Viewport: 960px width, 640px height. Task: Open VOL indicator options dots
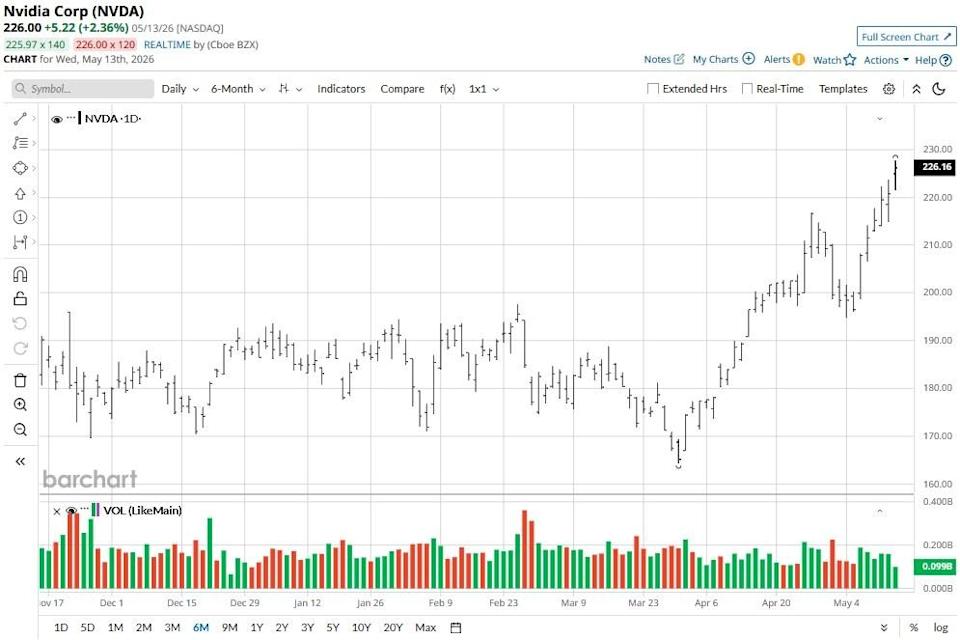click(84, 508)
